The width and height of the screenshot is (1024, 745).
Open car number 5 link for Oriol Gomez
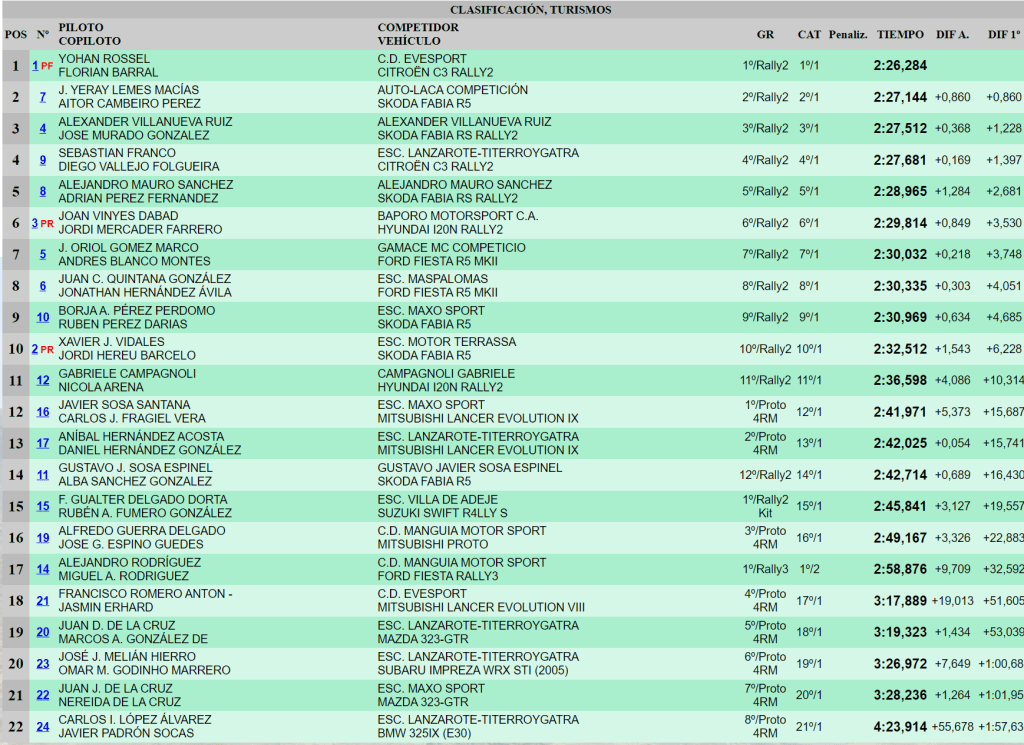tap(43, 254)
